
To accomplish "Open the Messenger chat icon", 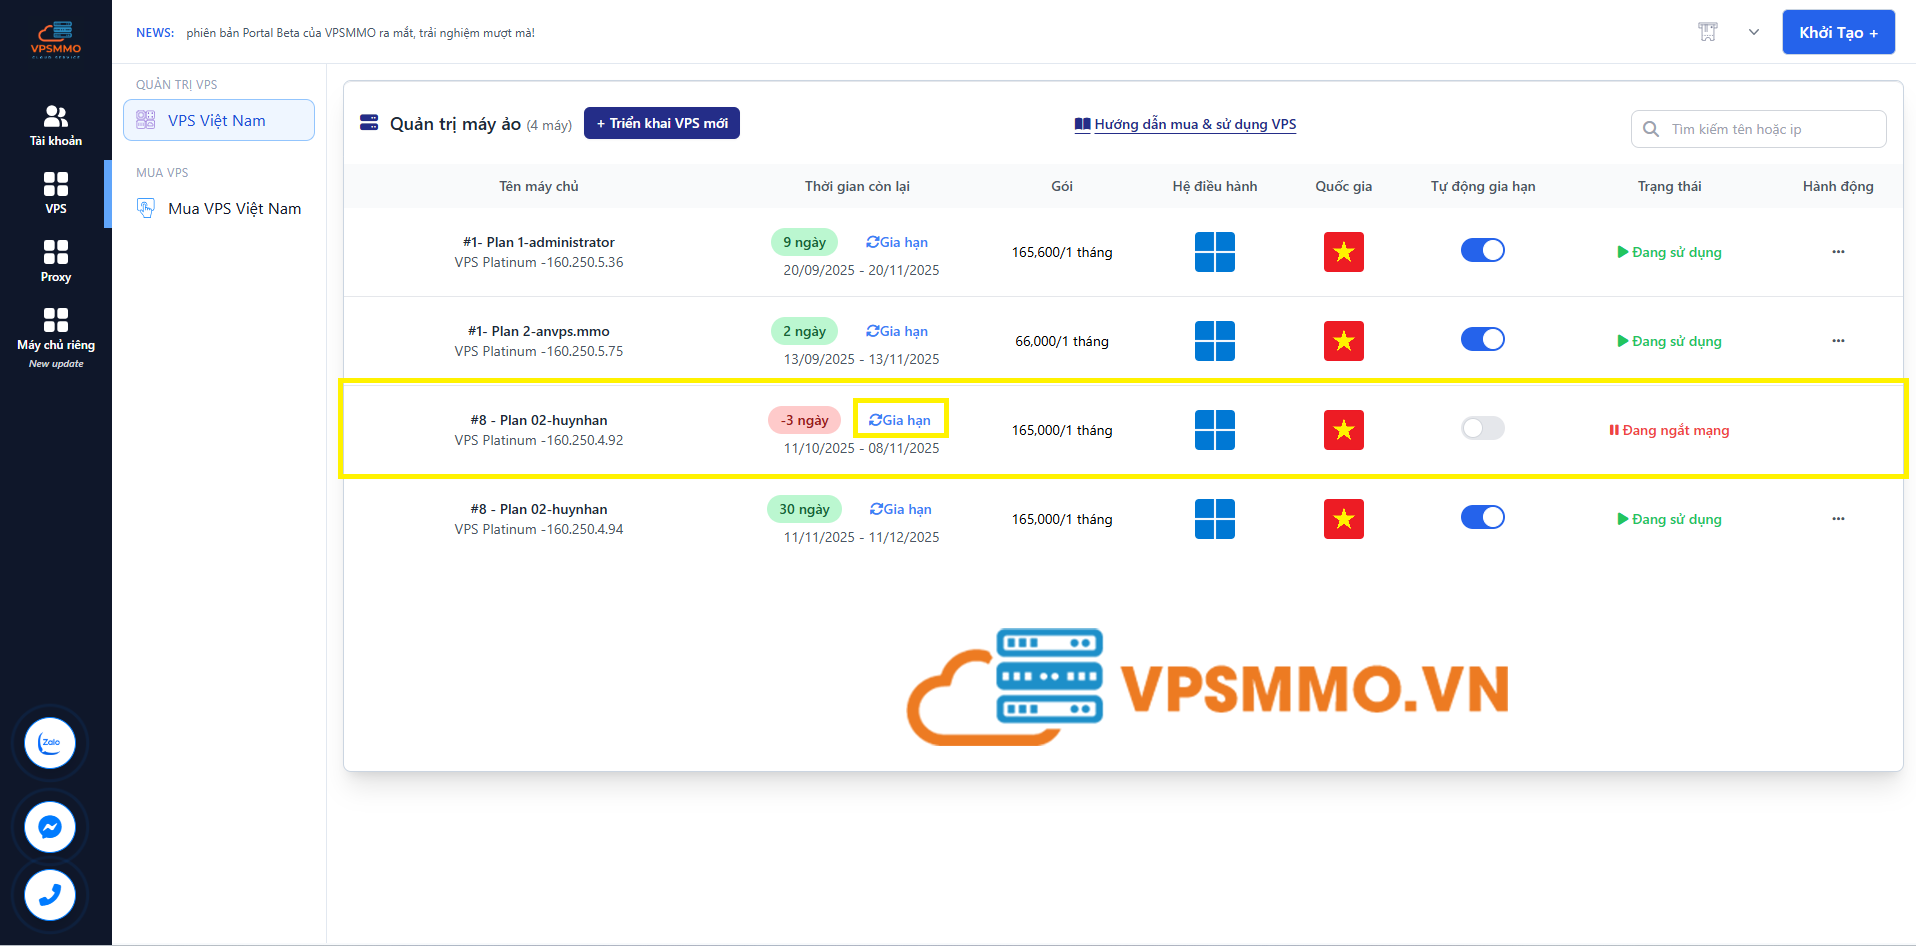I will tap(50, 827).
